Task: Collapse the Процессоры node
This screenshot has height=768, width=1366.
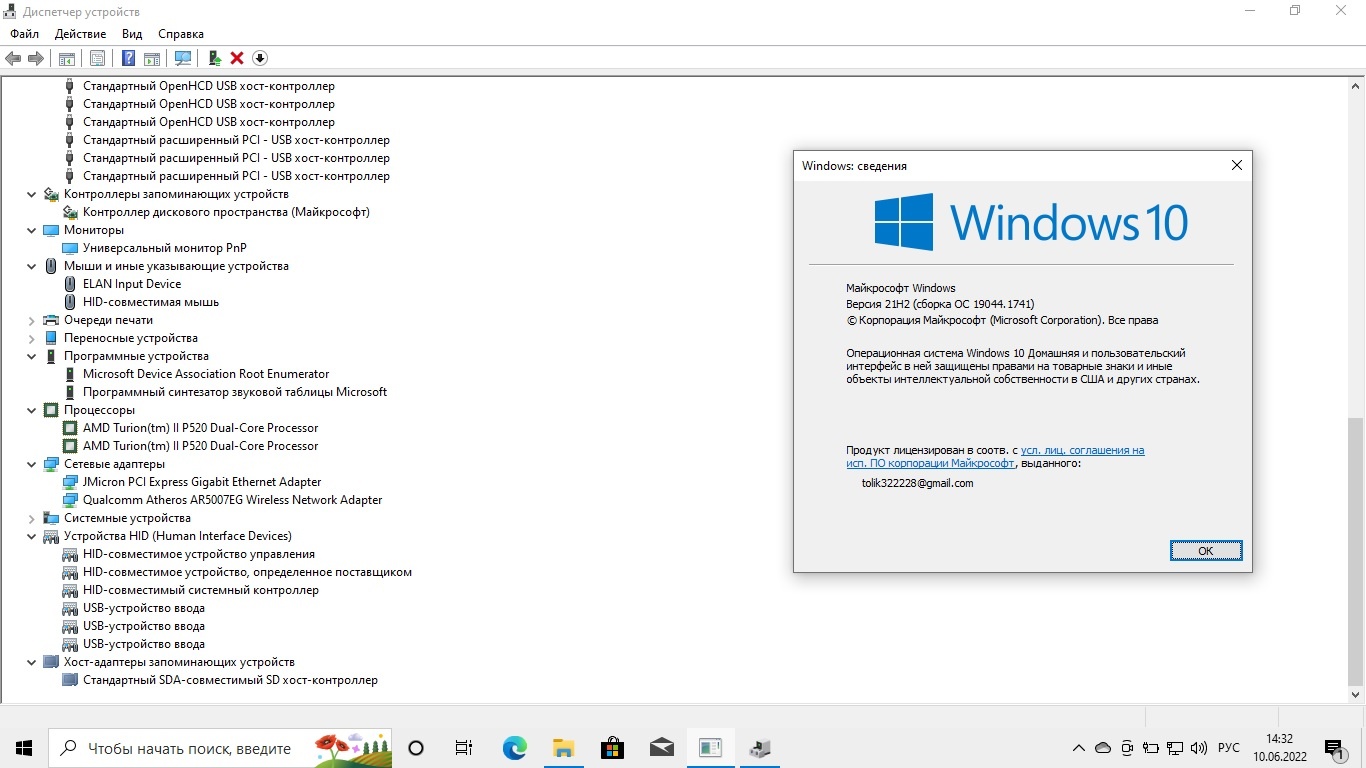Action: point(32,410)
